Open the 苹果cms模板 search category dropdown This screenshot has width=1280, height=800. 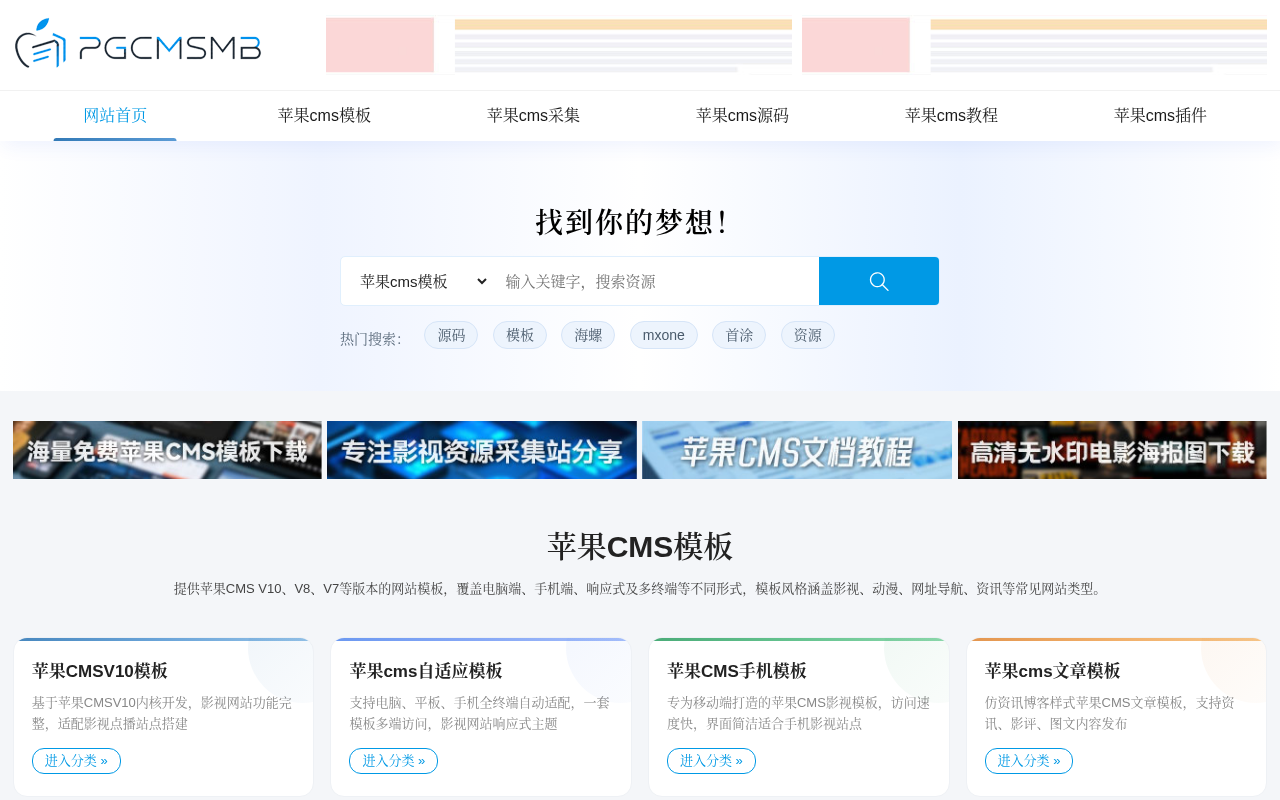tap(424, 281)
